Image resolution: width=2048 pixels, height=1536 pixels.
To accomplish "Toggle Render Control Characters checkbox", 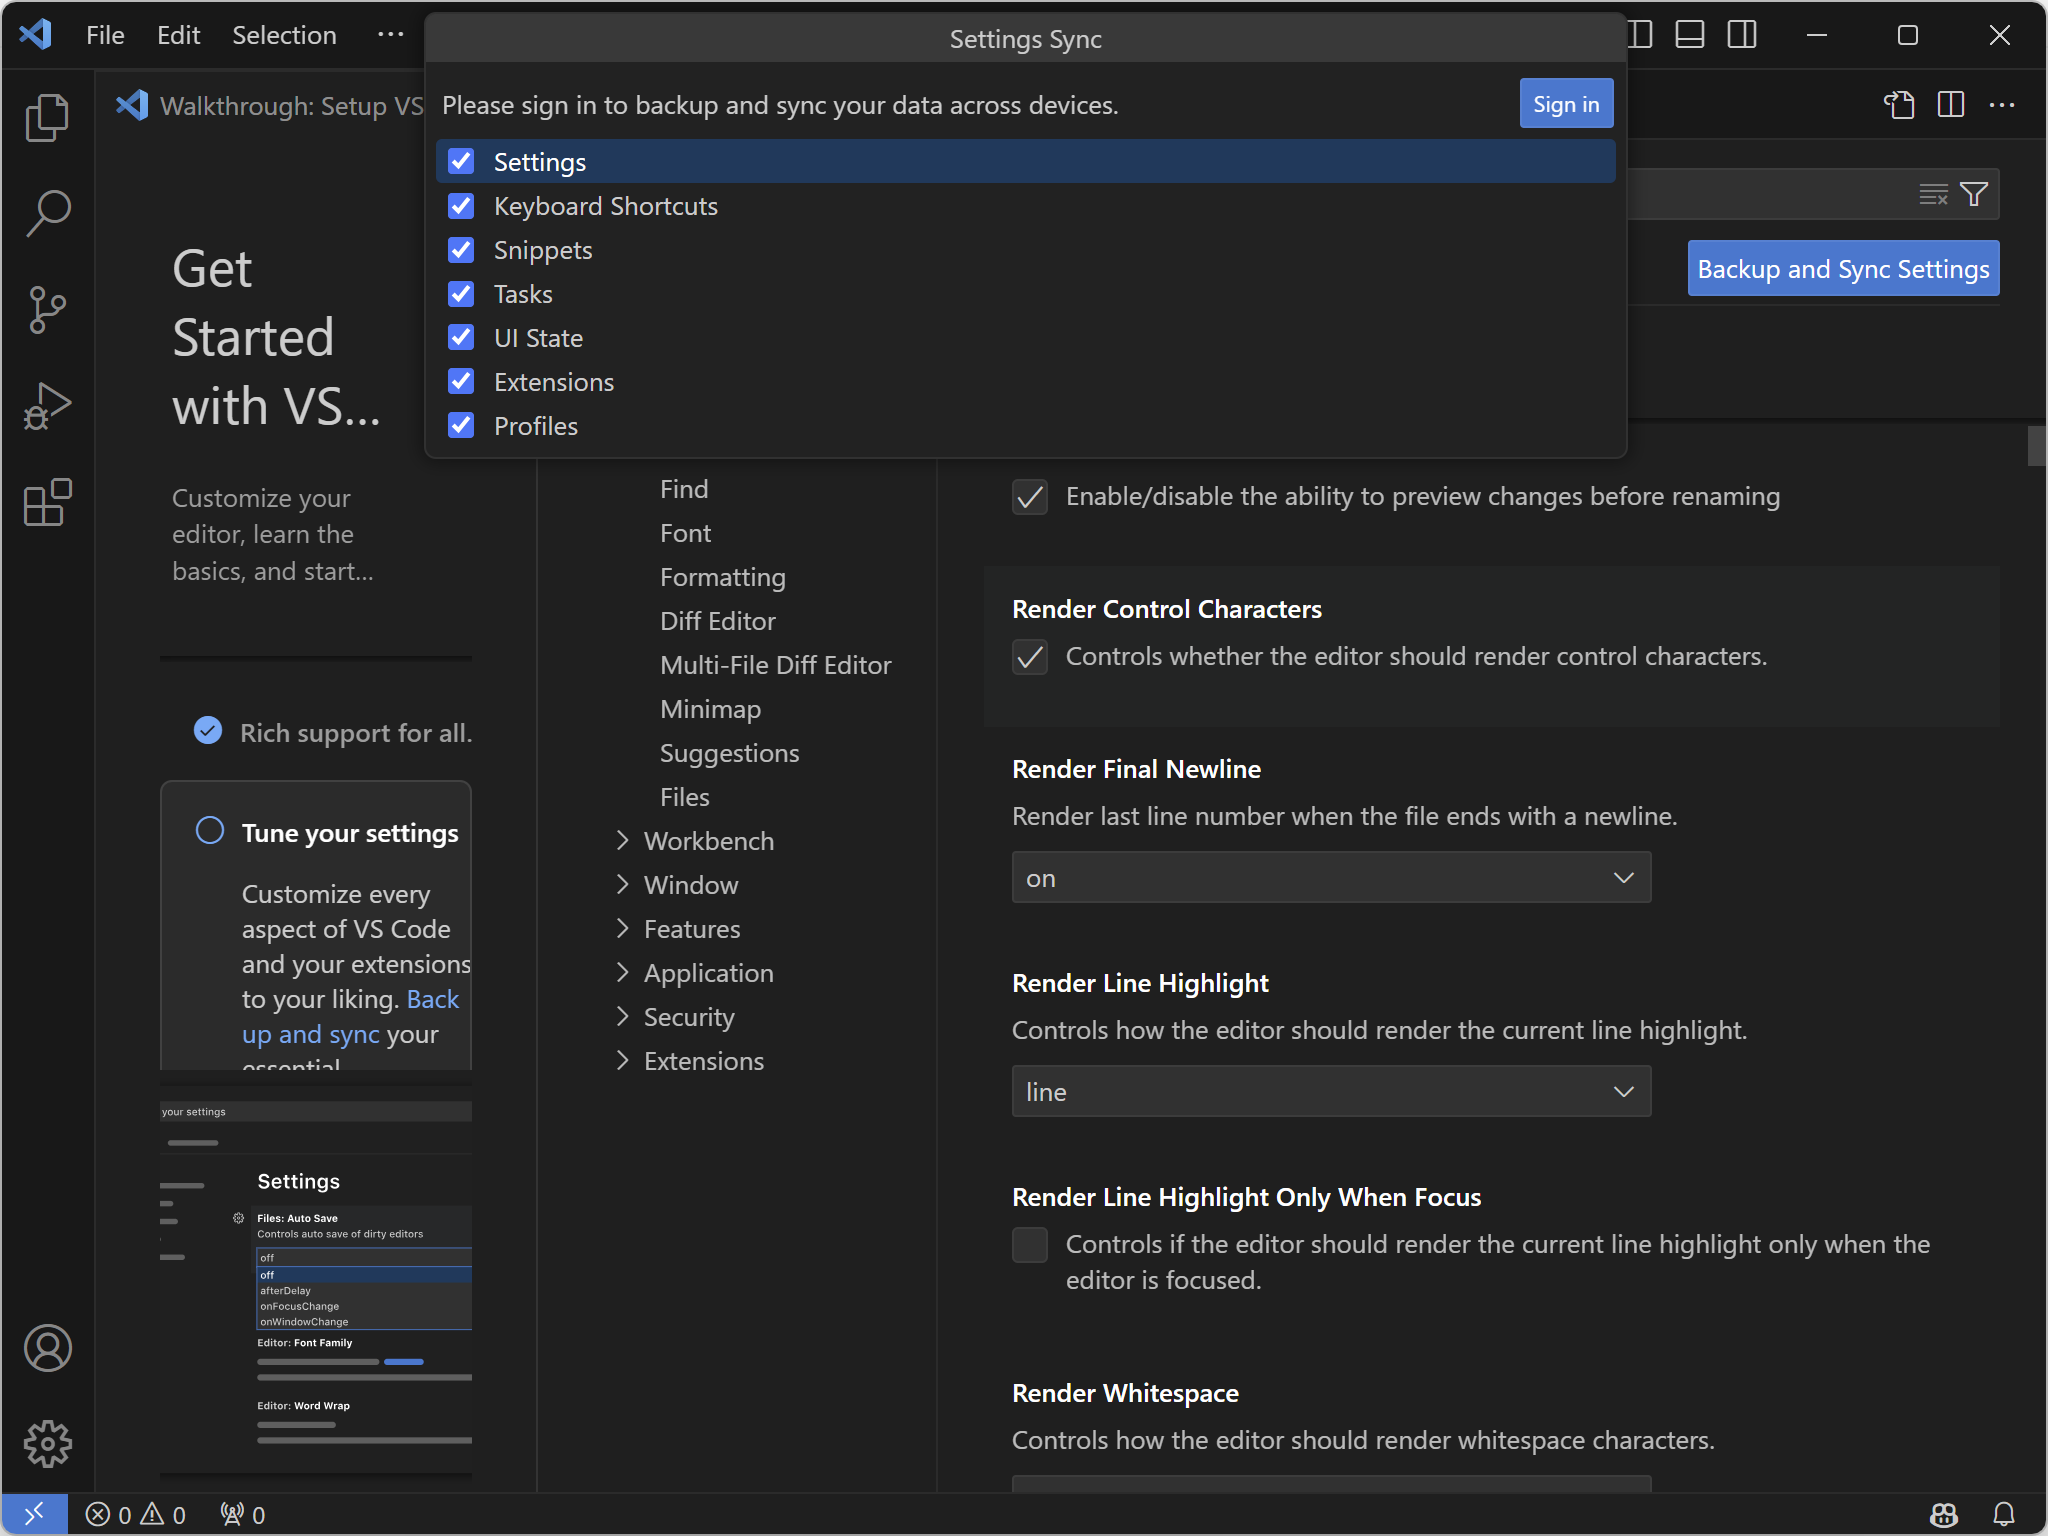I will tap(1030, 657).
